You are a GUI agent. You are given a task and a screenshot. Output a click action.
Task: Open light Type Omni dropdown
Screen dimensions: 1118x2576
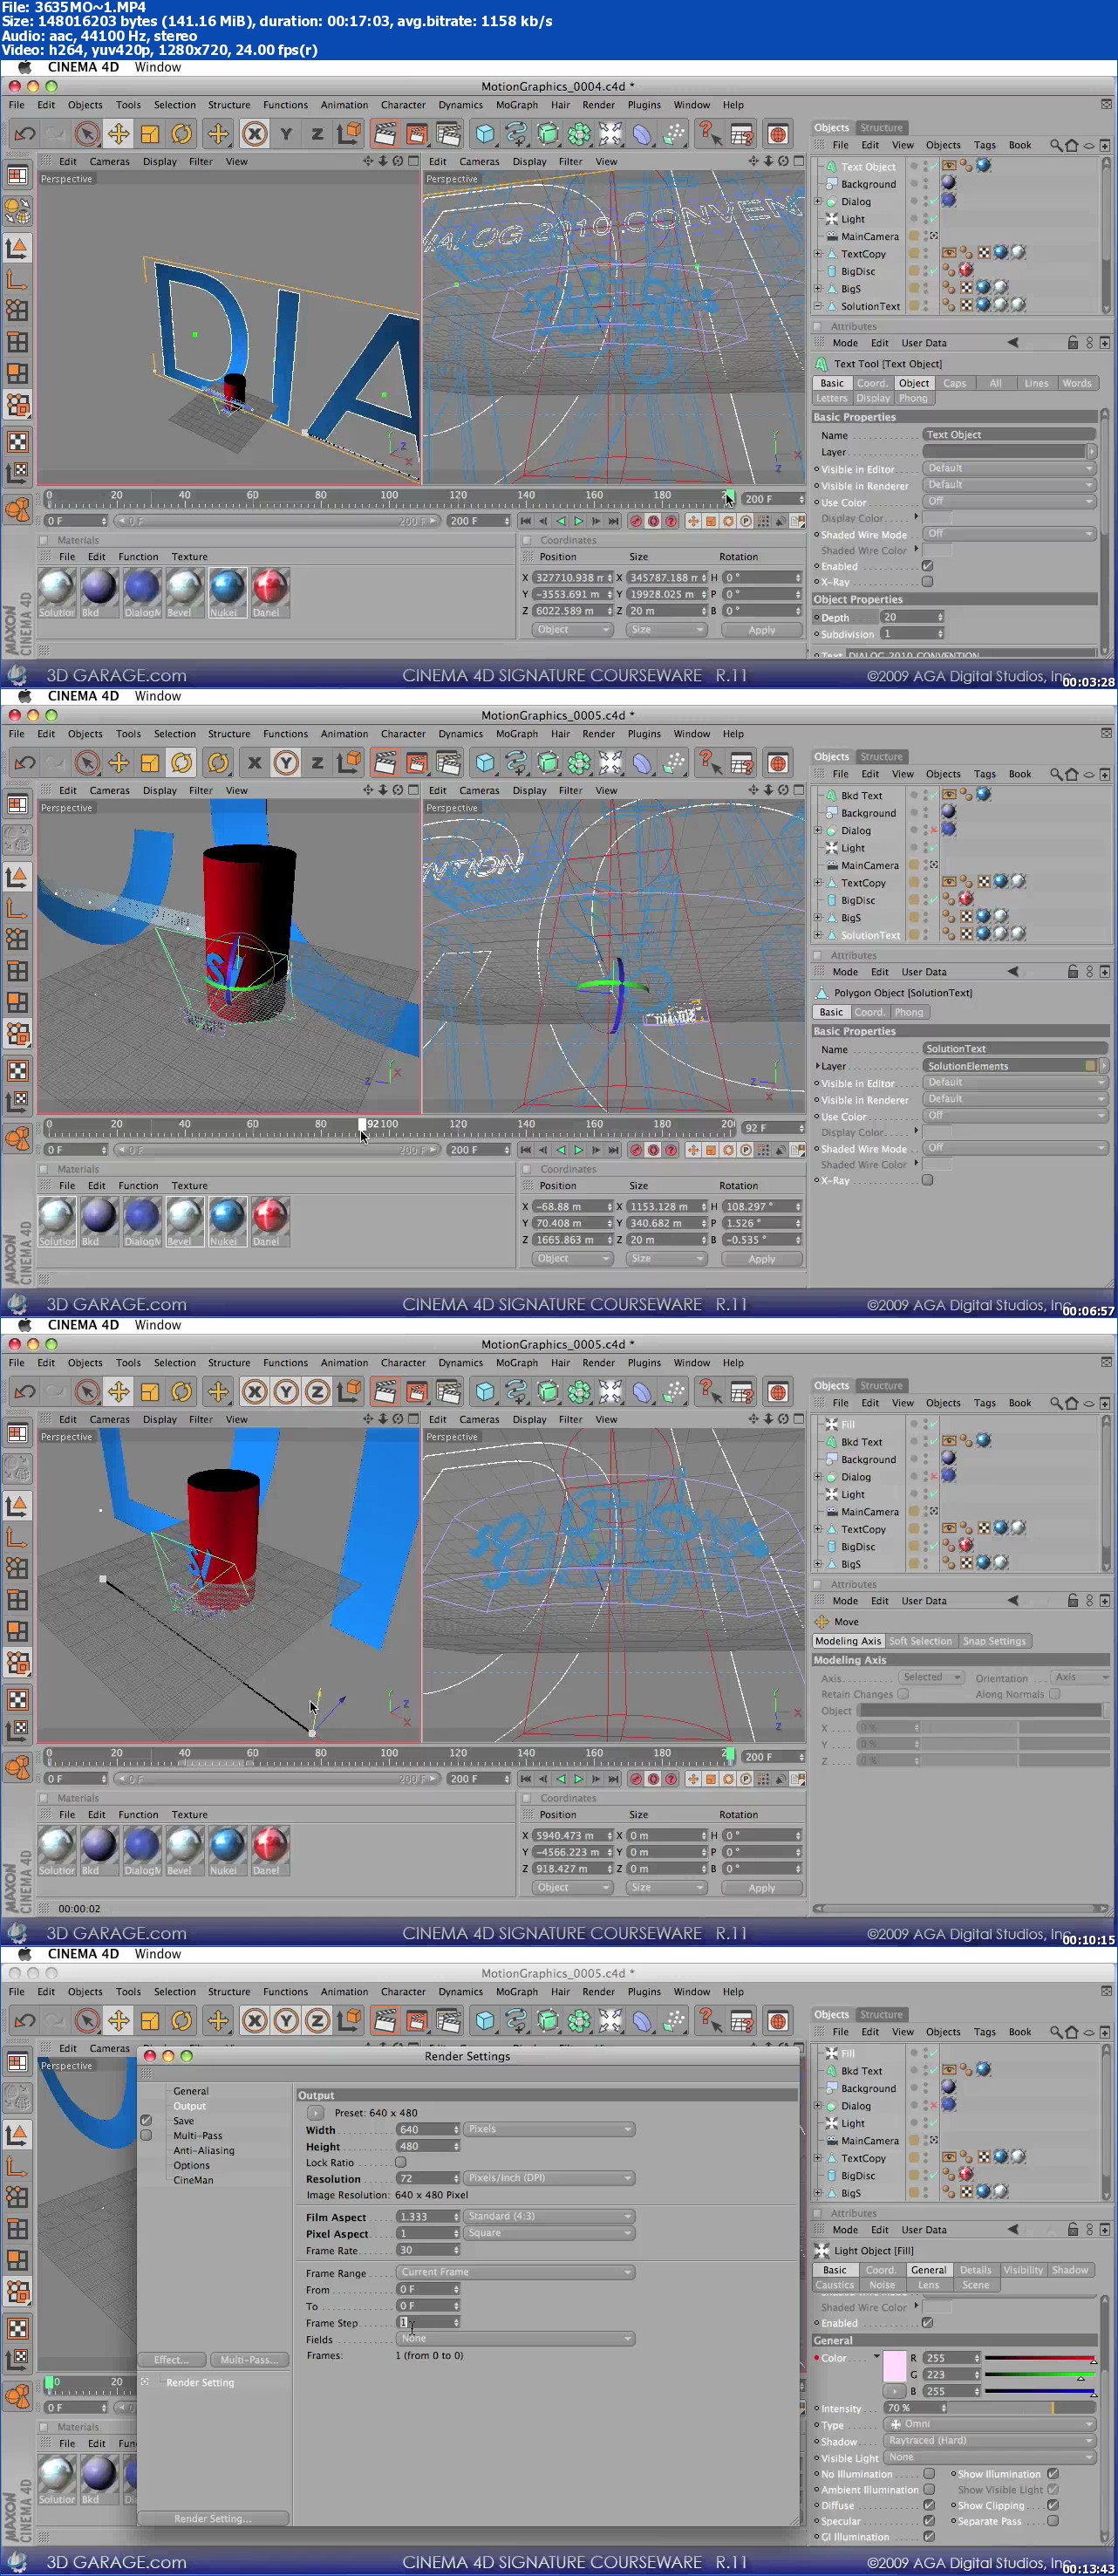point(990,2424)
